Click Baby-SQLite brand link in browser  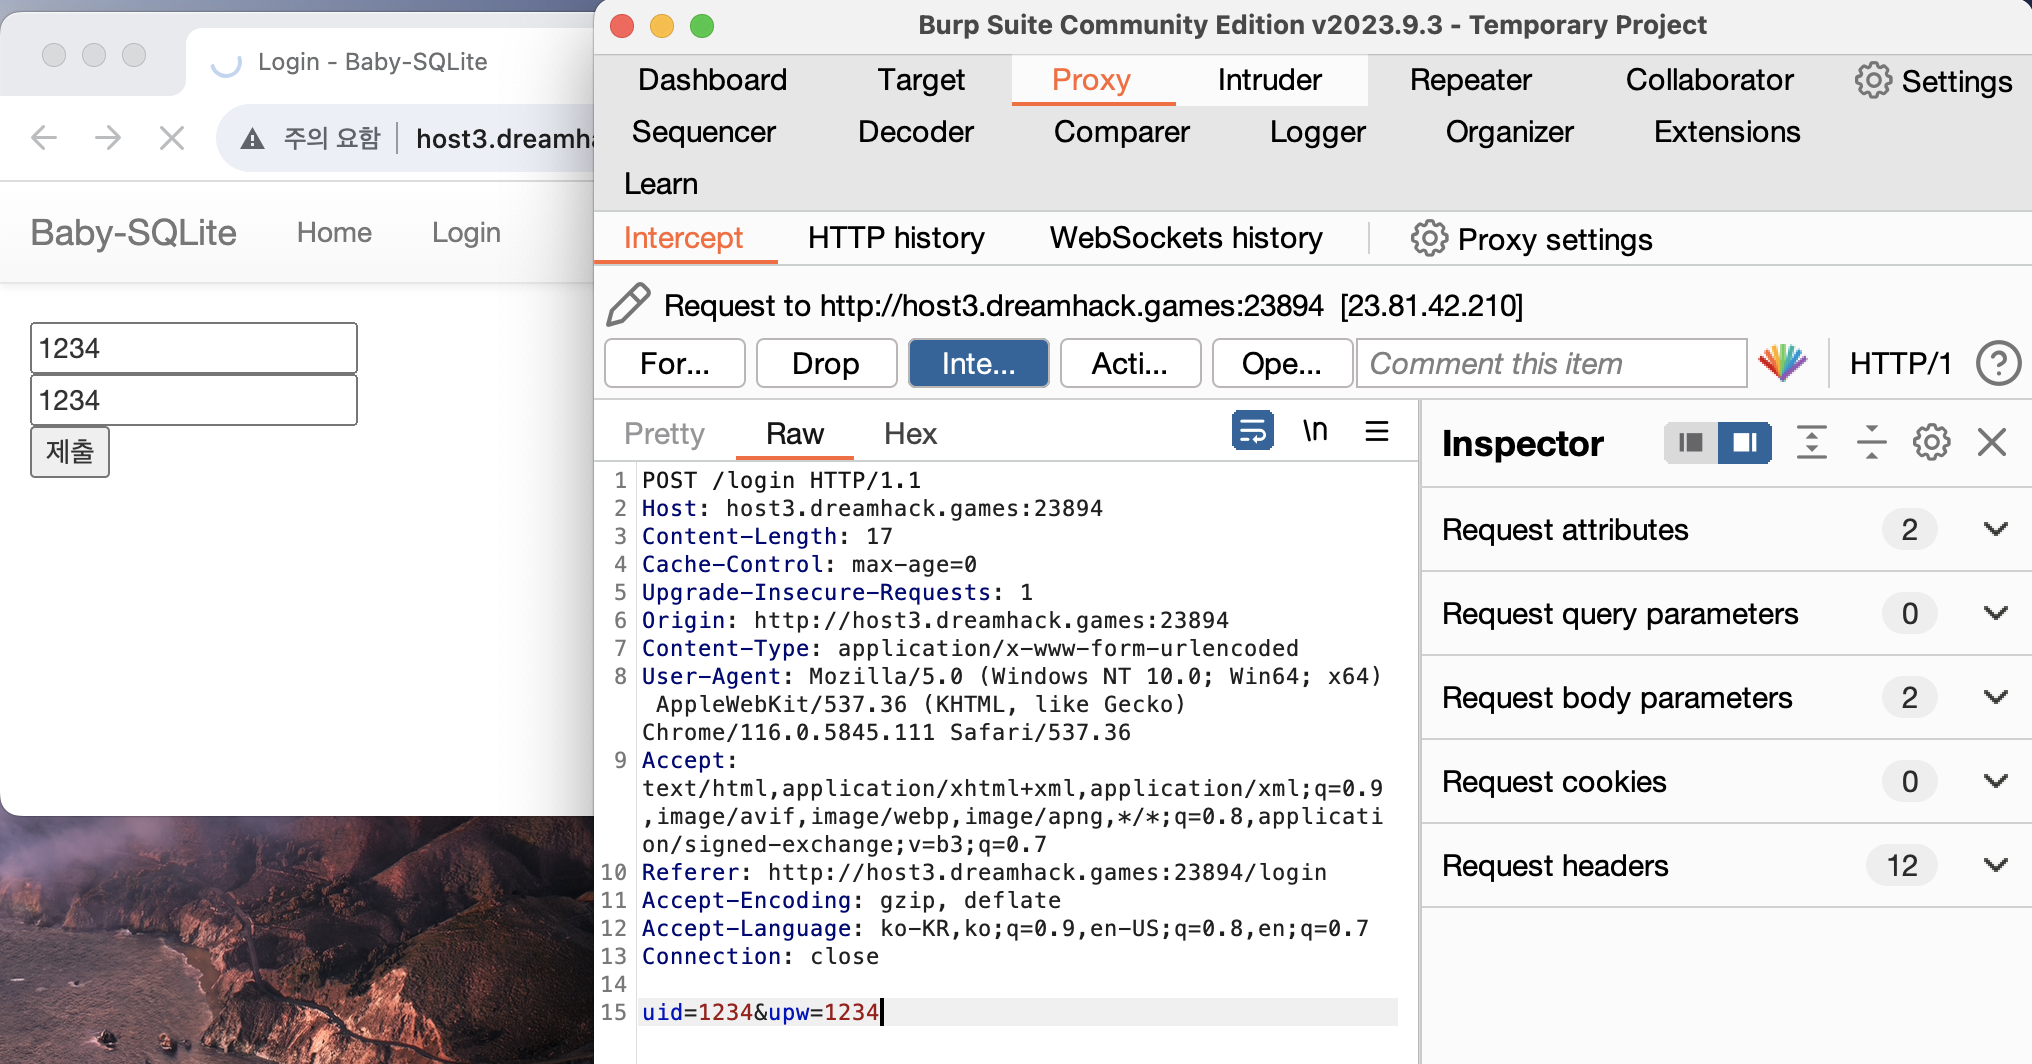[x=133, y=232]
